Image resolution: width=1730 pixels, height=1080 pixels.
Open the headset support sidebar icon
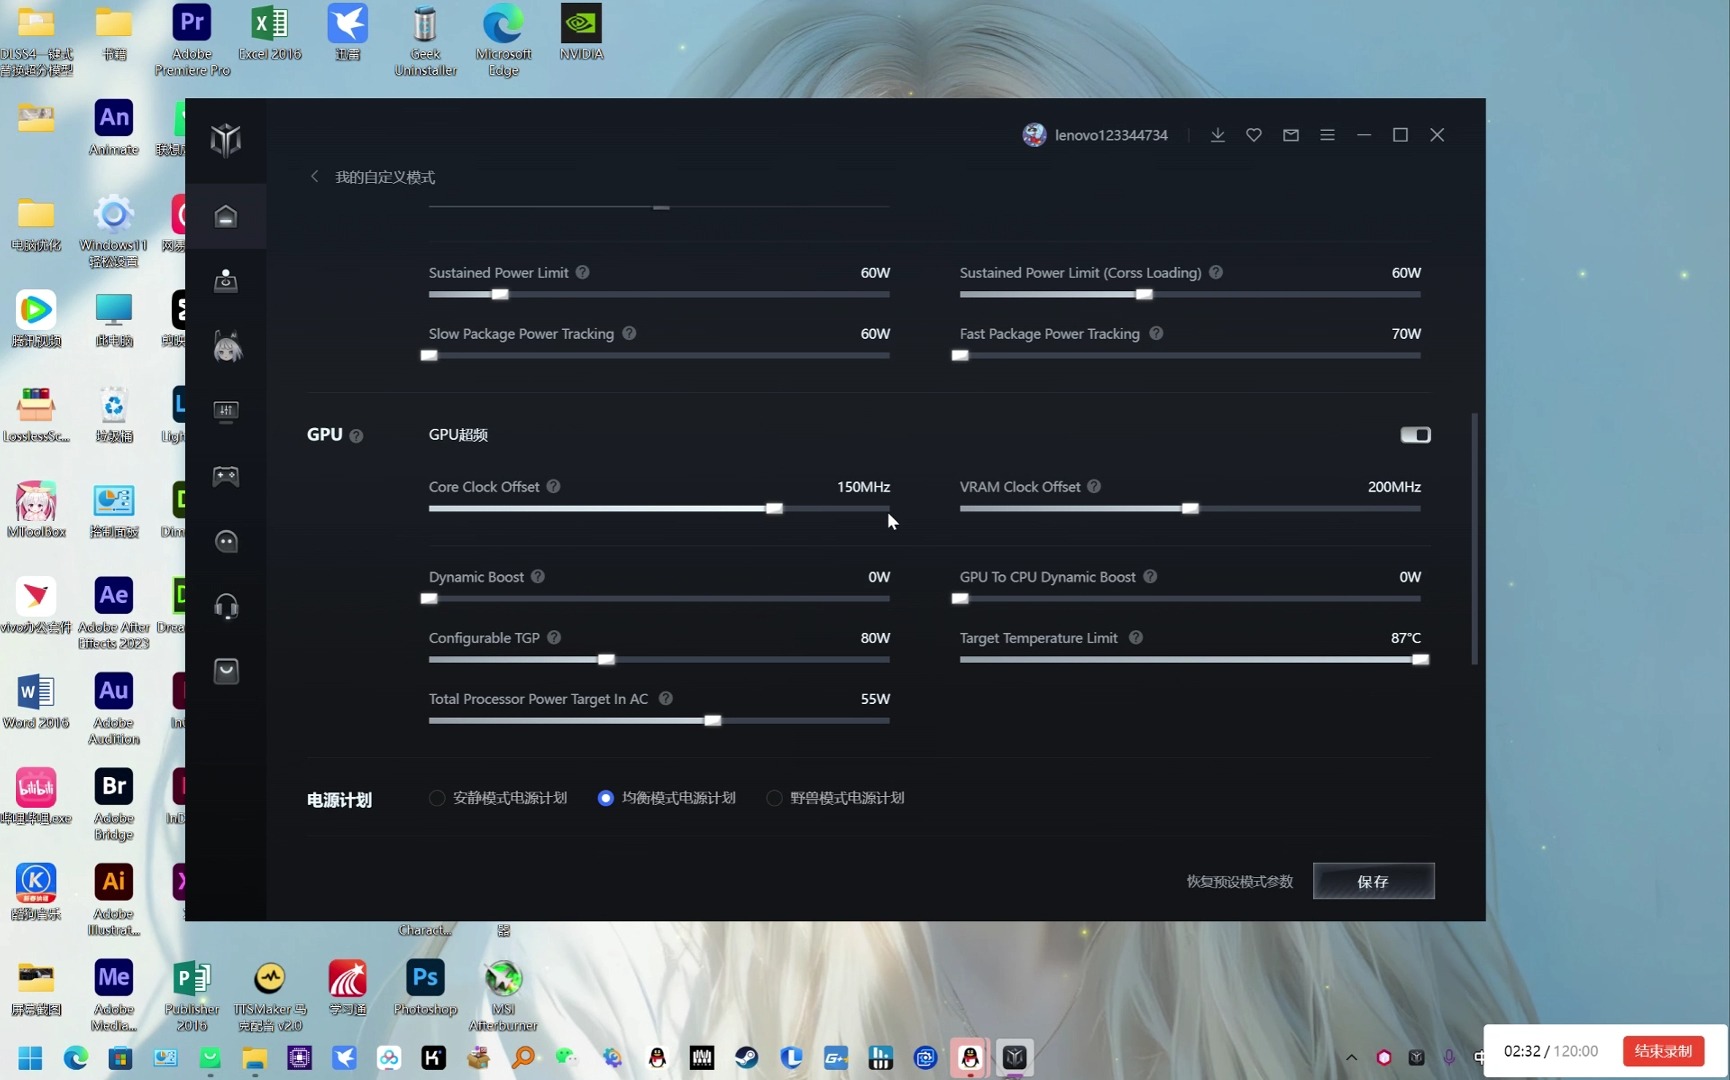point(226,606)
